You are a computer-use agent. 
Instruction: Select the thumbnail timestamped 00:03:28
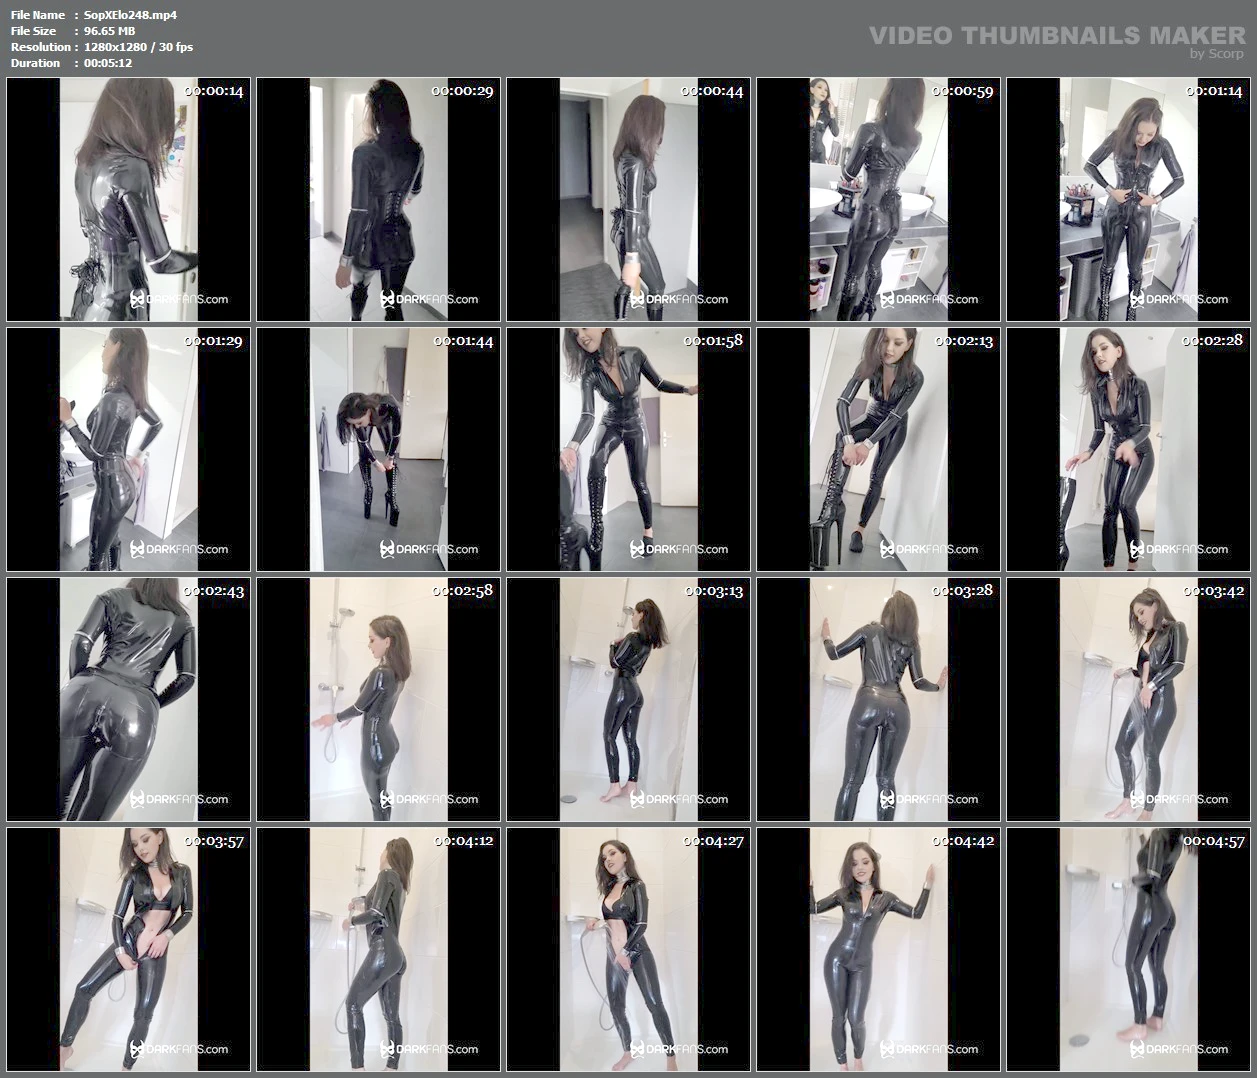click(878, 699)
